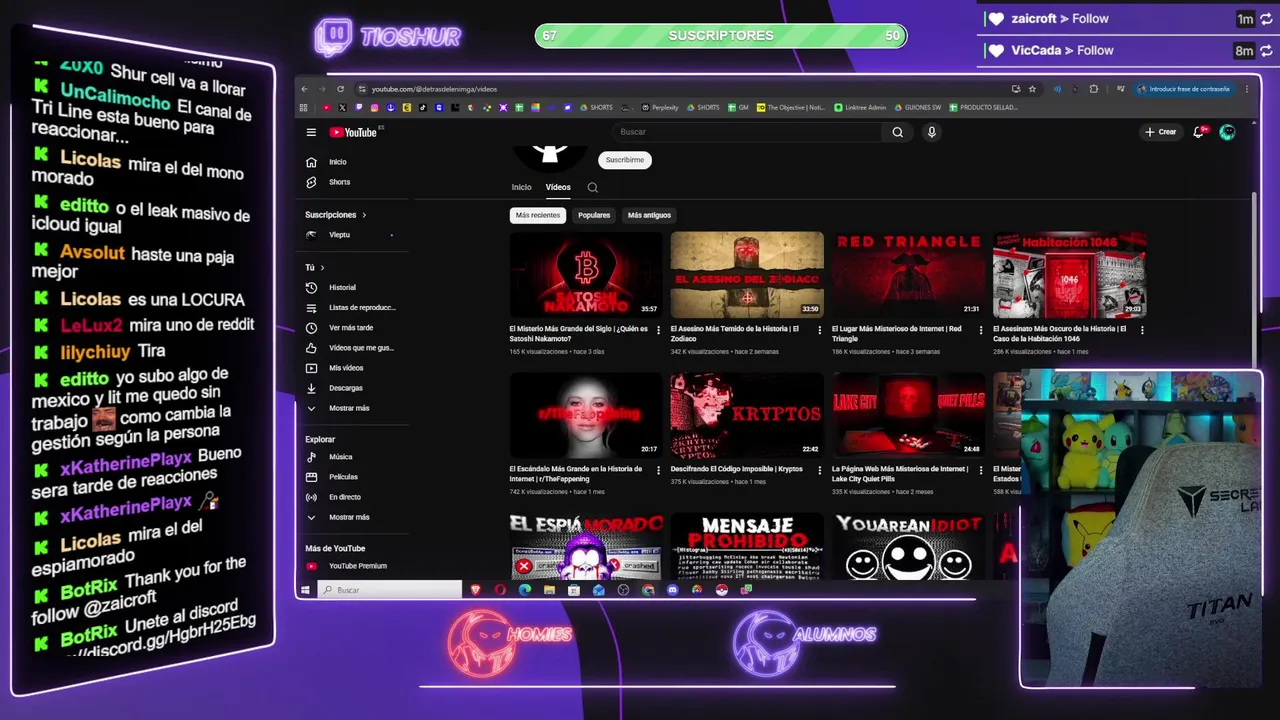Open Ver más tarde playlist
1280x720 pixels.
[352, 328]
